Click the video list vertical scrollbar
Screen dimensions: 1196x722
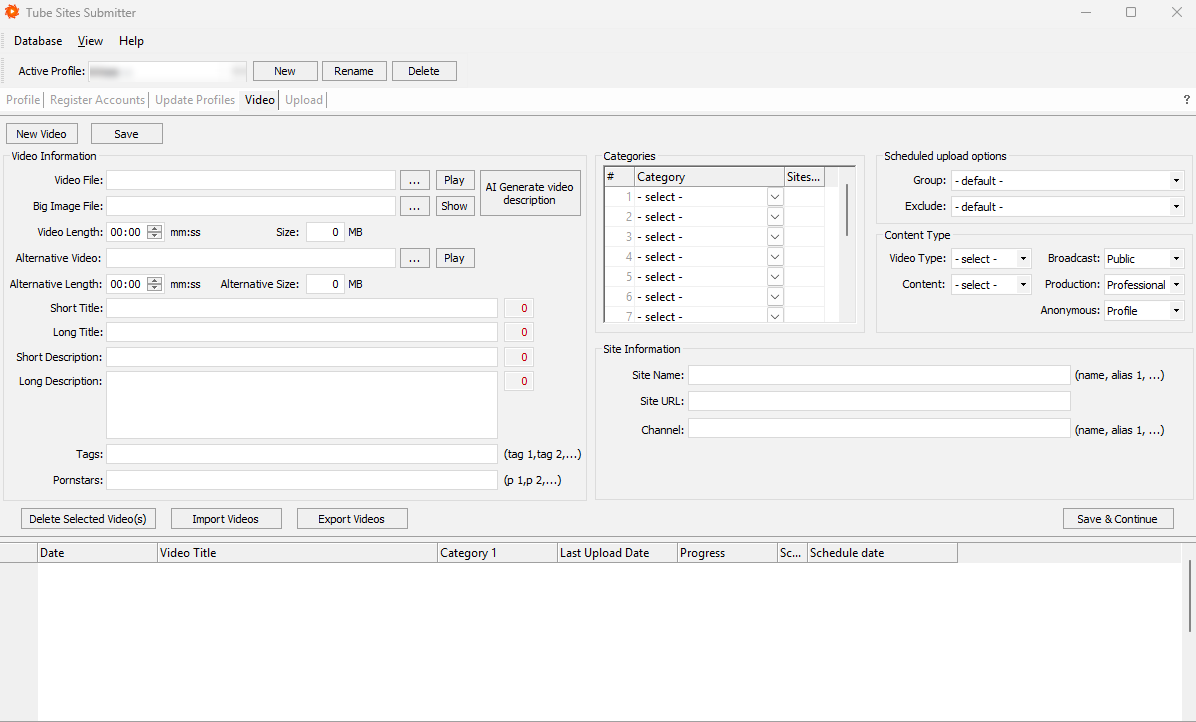point(1189,596)
